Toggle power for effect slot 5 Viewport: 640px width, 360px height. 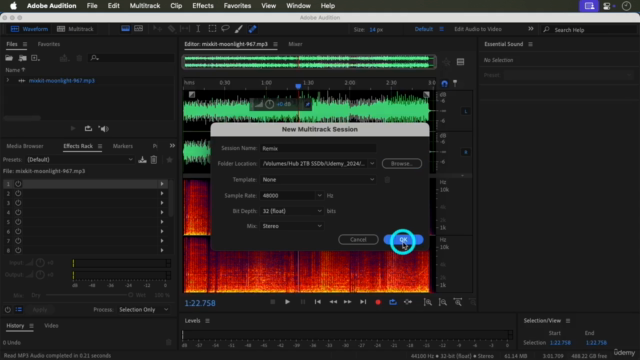tap(18, 222)
